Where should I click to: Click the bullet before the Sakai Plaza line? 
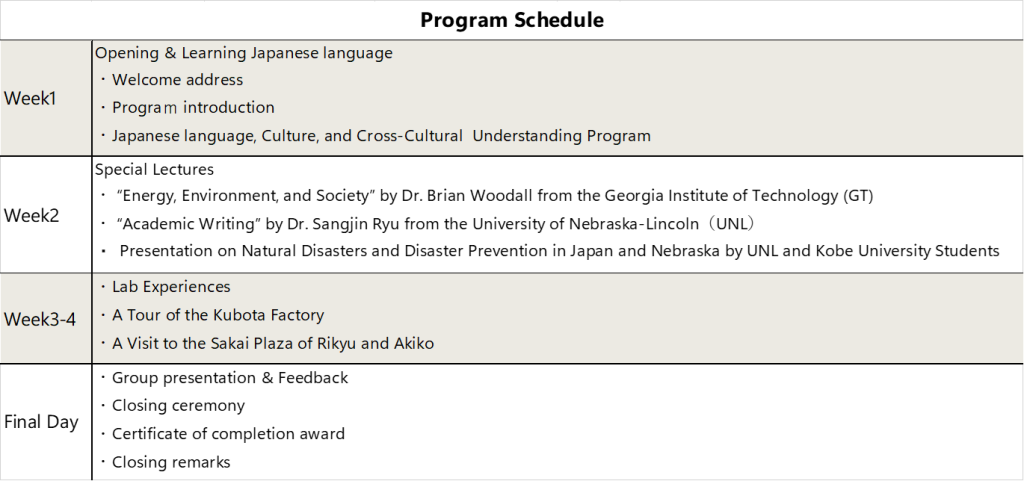pyautogui.click(x=102, y=344)
